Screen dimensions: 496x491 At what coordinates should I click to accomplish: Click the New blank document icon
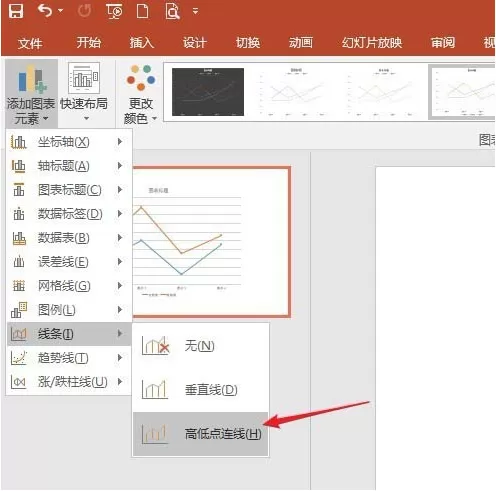pyautogui.click(x=143, y=11)
